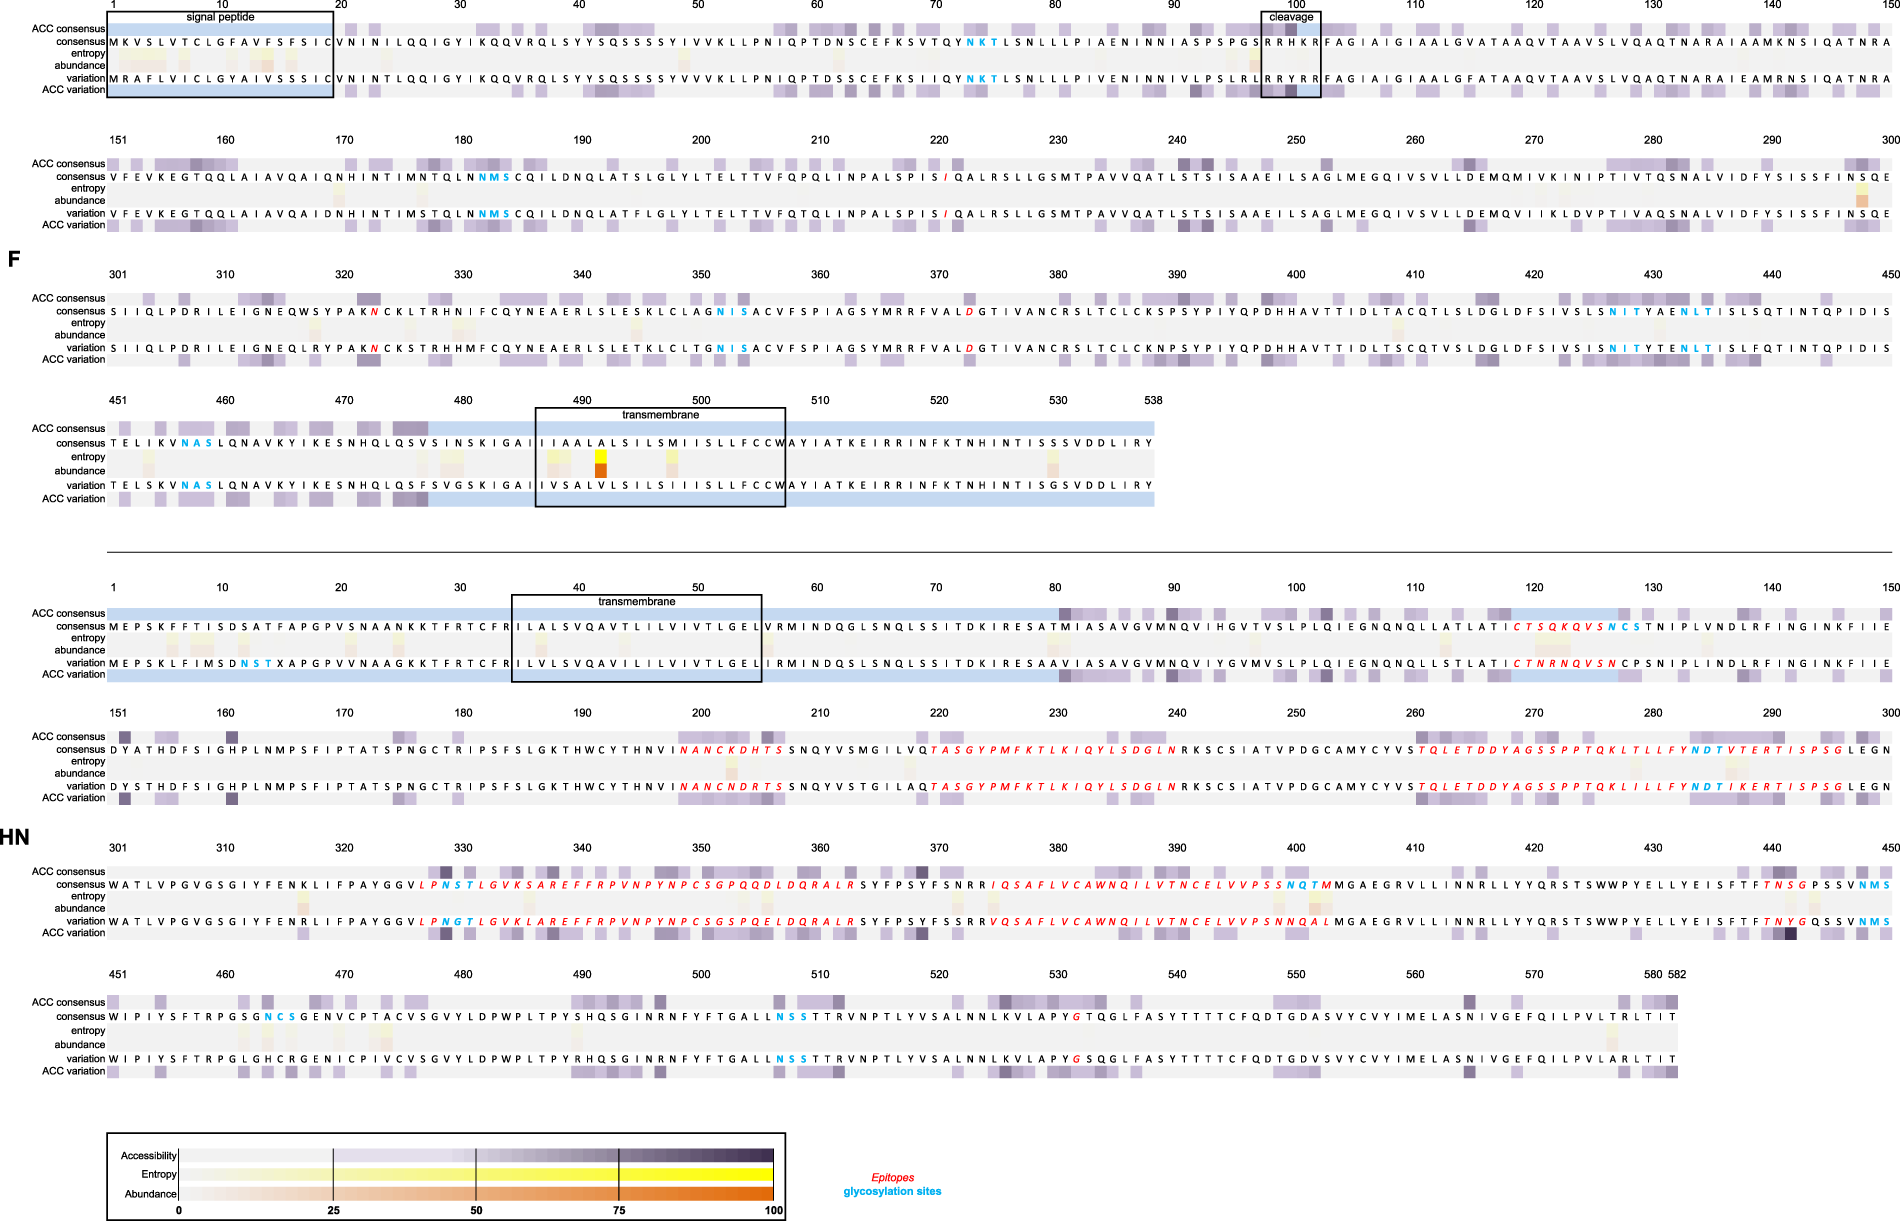1900x1221 pixels.
Task: Select the transmembrane box in the HN protein
Action: (636, 601)
